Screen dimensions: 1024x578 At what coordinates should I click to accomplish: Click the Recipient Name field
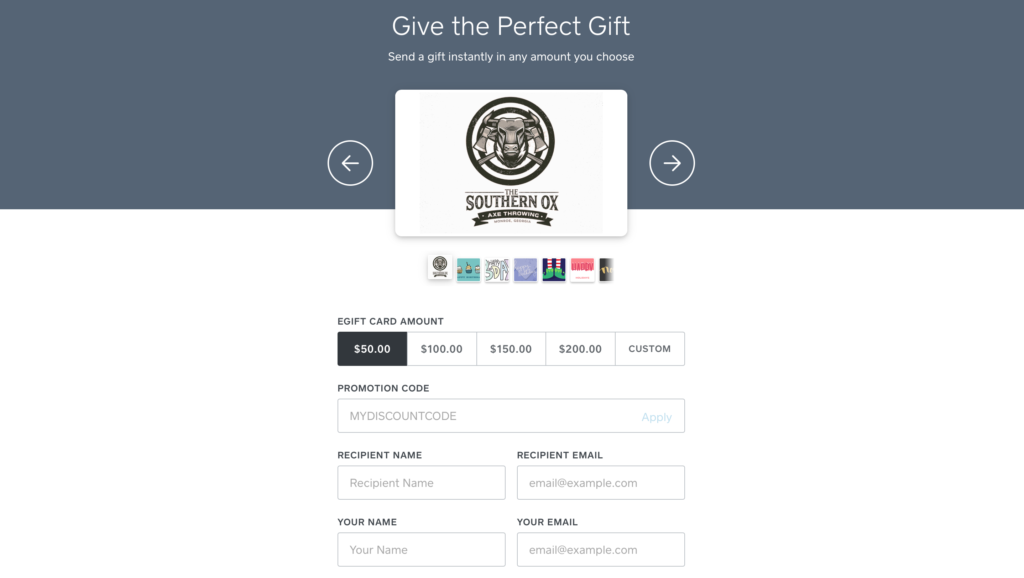421,483
